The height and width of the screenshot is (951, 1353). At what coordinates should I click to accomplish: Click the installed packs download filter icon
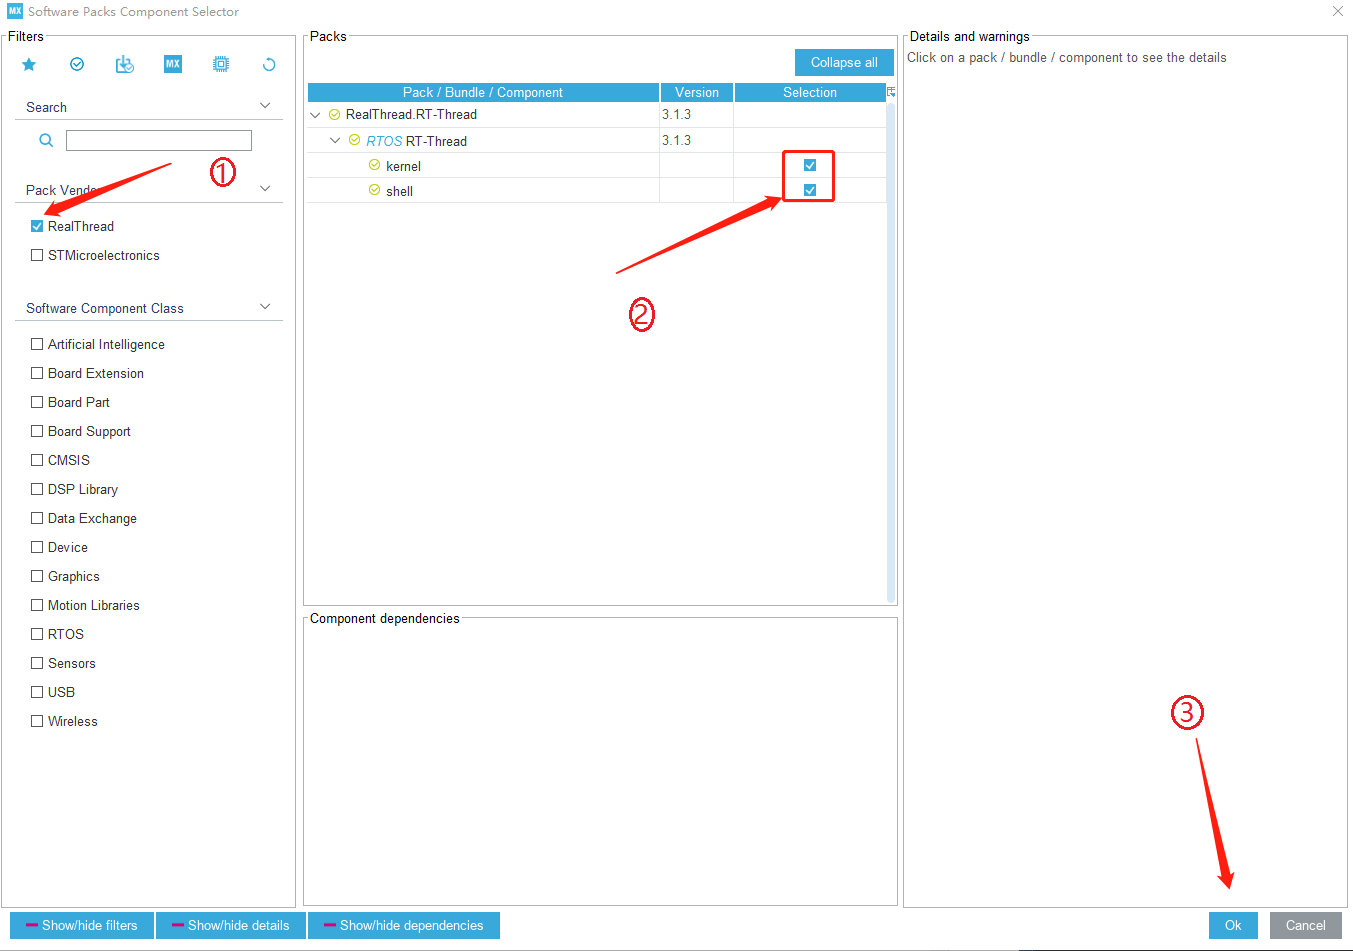[125, 65]
